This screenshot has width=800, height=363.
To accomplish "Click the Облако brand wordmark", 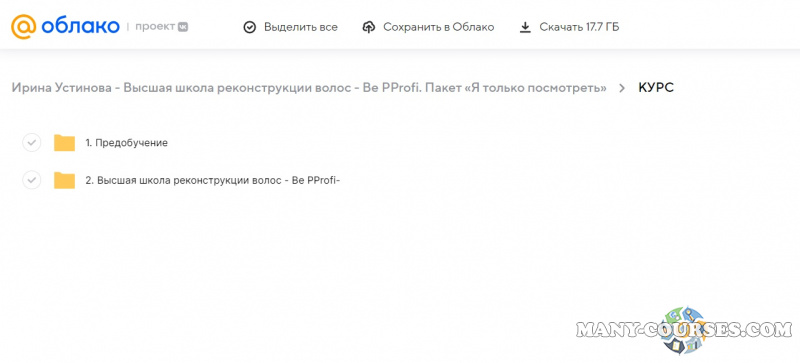I will 80,27.
